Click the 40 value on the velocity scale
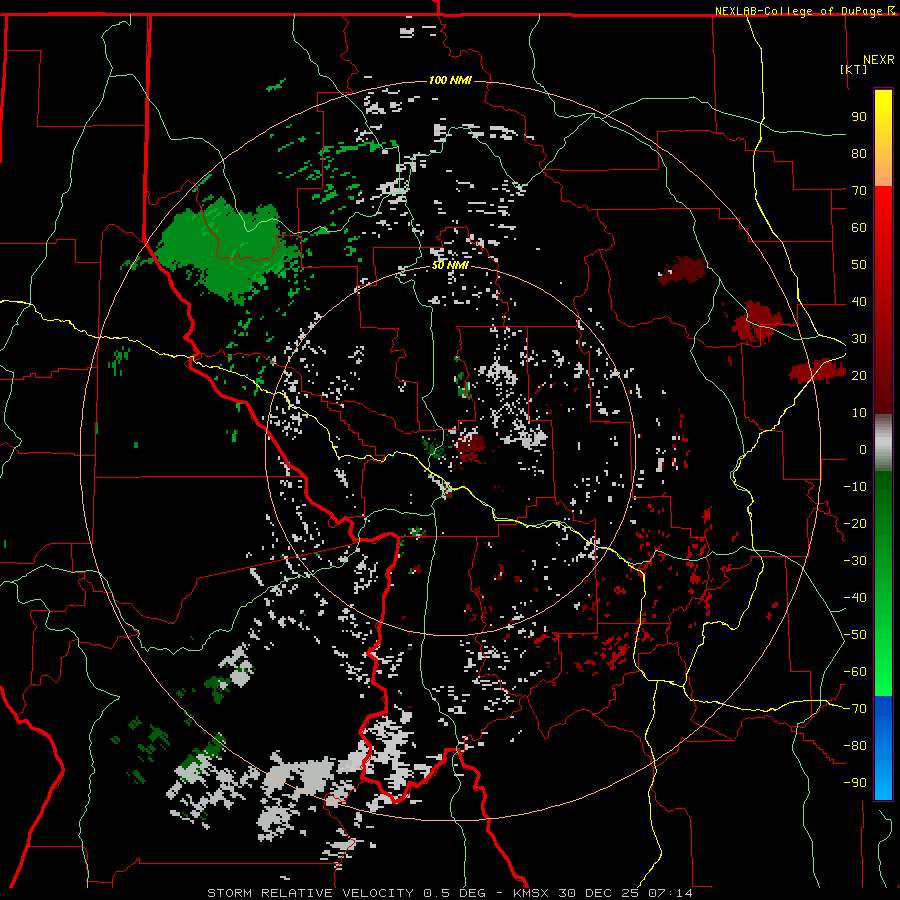Image resolution: width=900 pixels, height=900 pixels. coord(859,301)
